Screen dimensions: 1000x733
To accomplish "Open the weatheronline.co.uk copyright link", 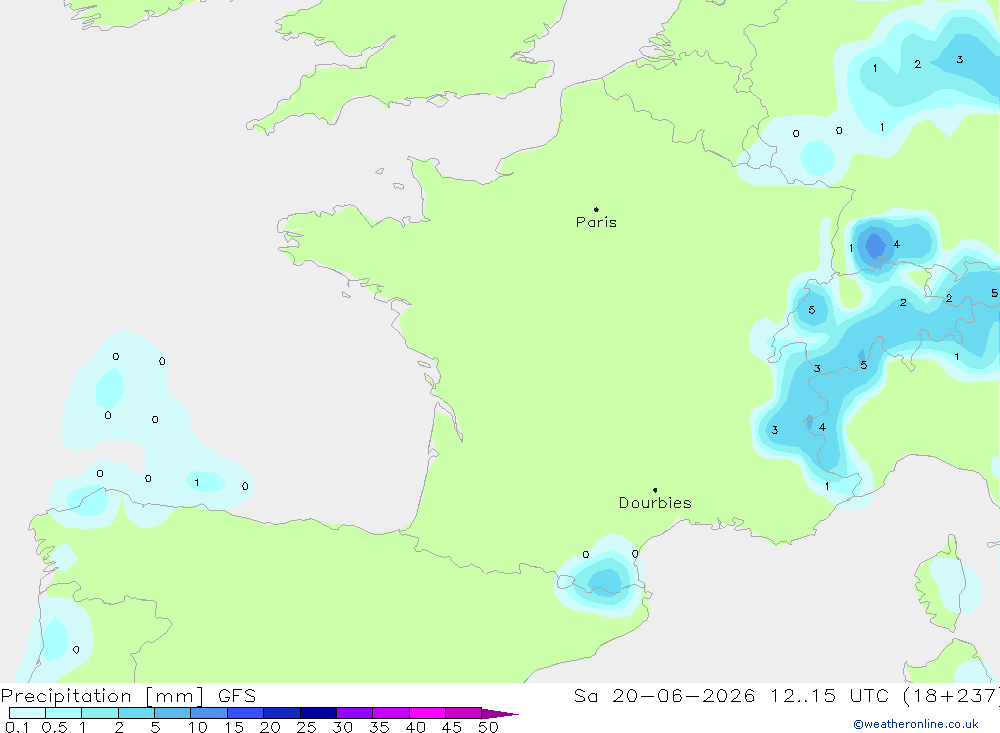I will click(x=916, y=724).
